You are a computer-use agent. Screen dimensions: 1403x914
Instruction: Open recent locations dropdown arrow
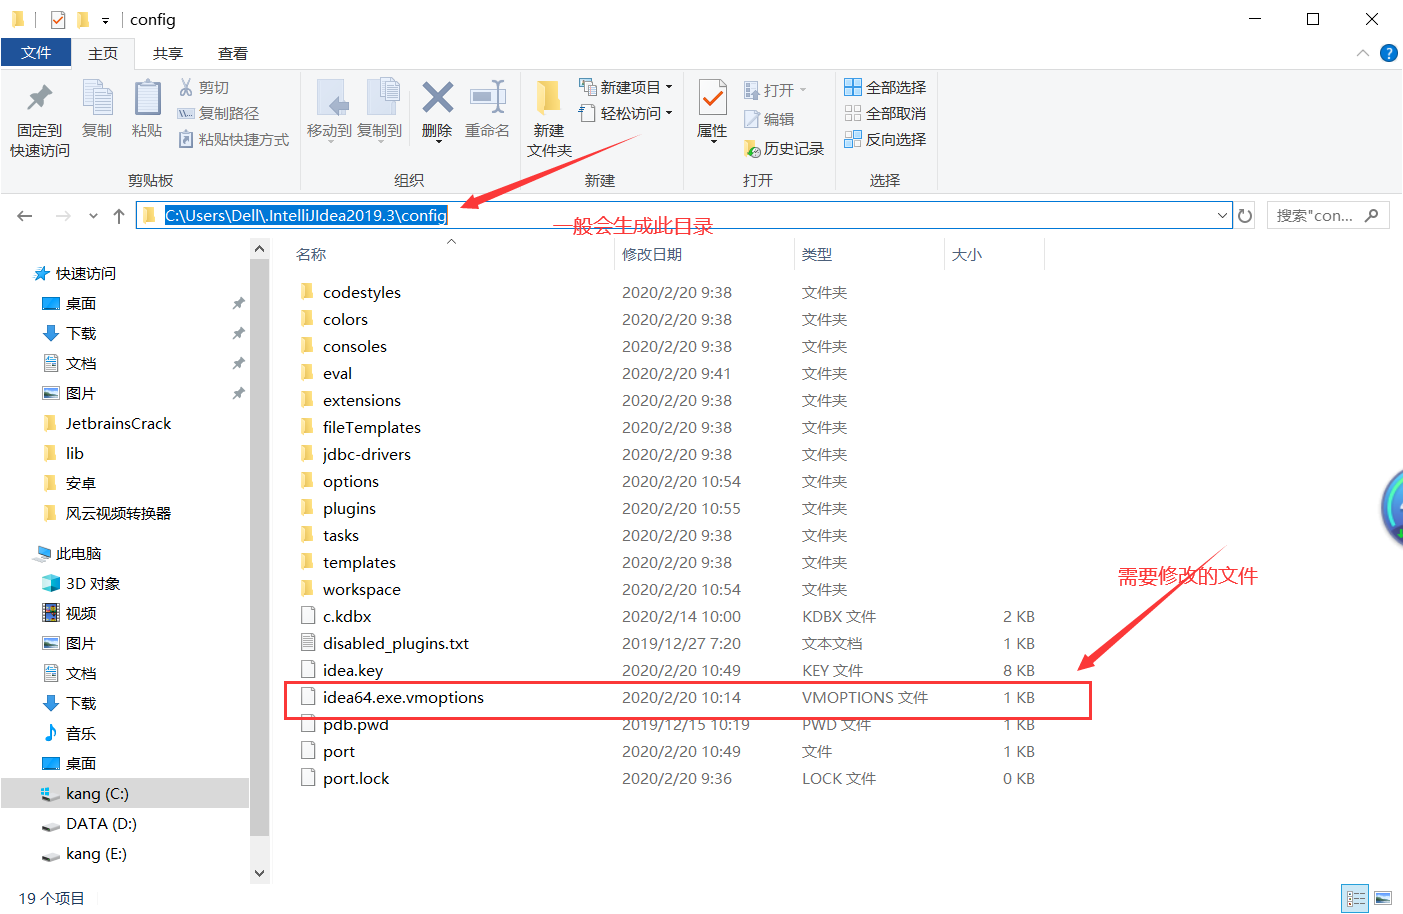click(93, 216)
